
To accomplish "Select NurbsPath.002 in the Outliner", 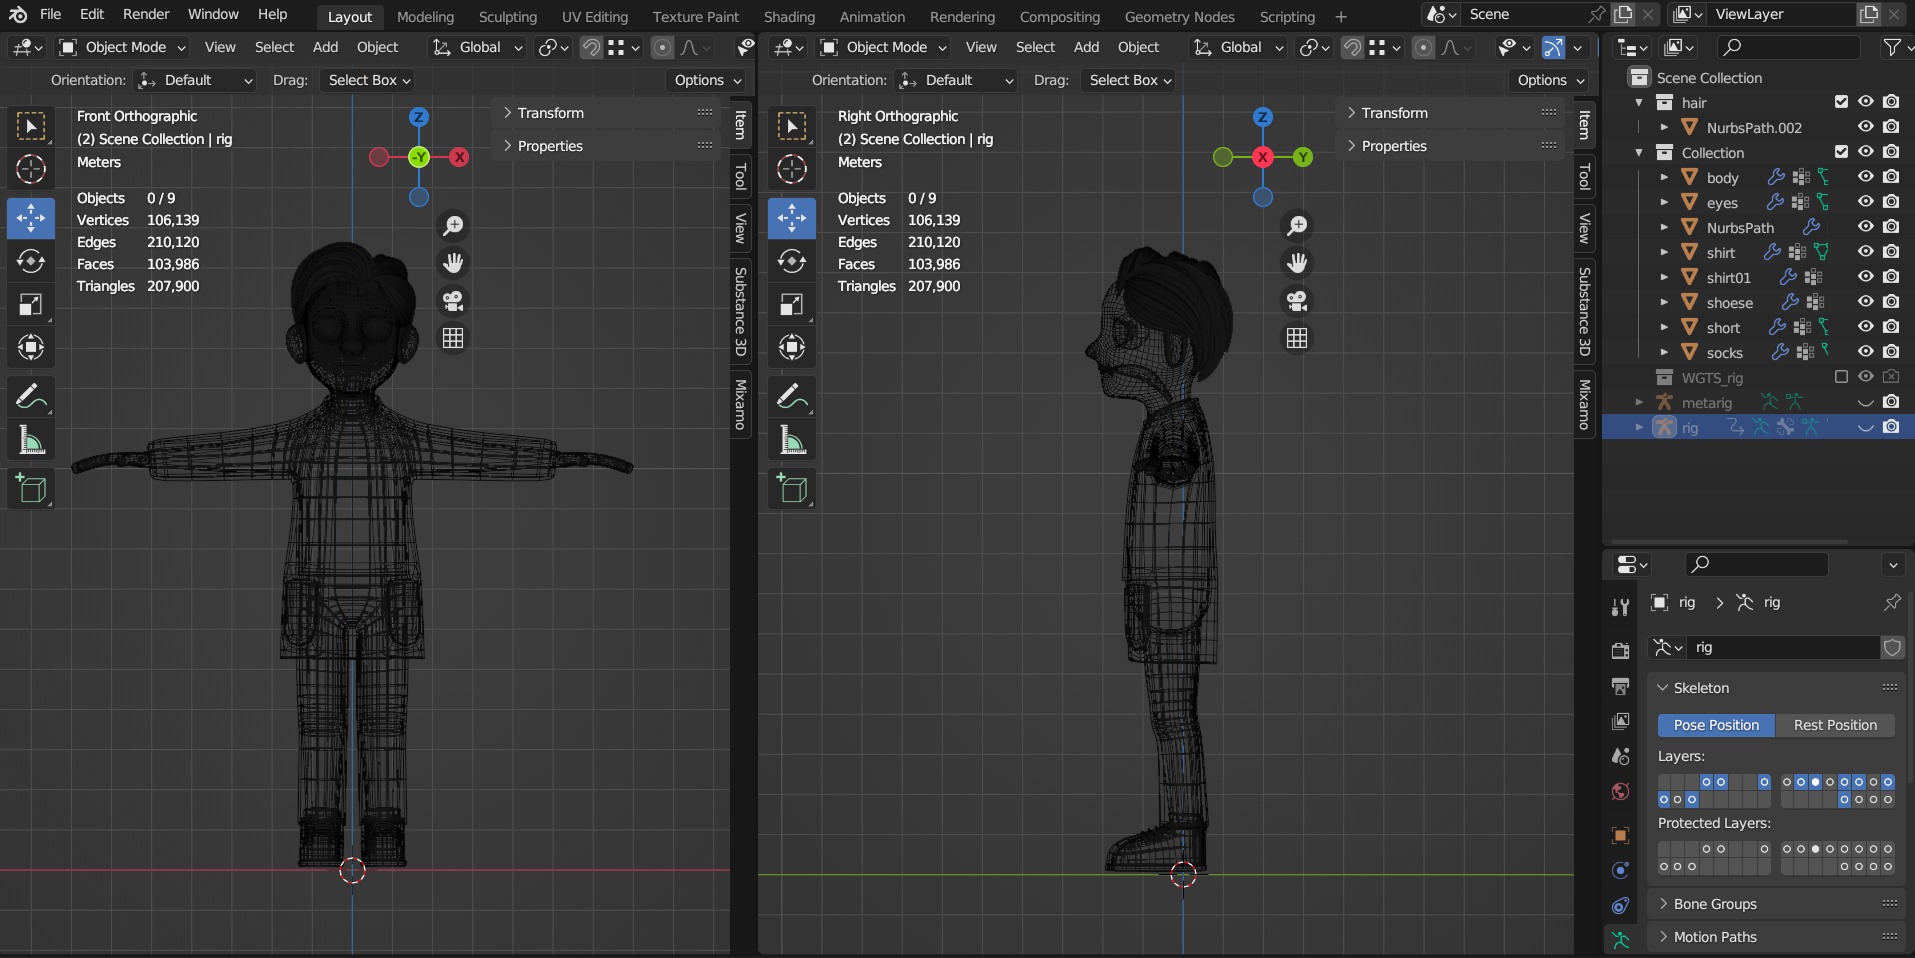I will point(1754,127).
